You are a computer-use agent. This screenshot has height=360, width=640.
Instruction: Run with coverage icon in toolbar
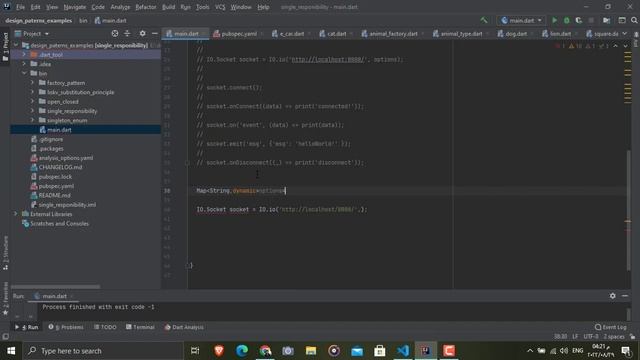click(579, 20)
